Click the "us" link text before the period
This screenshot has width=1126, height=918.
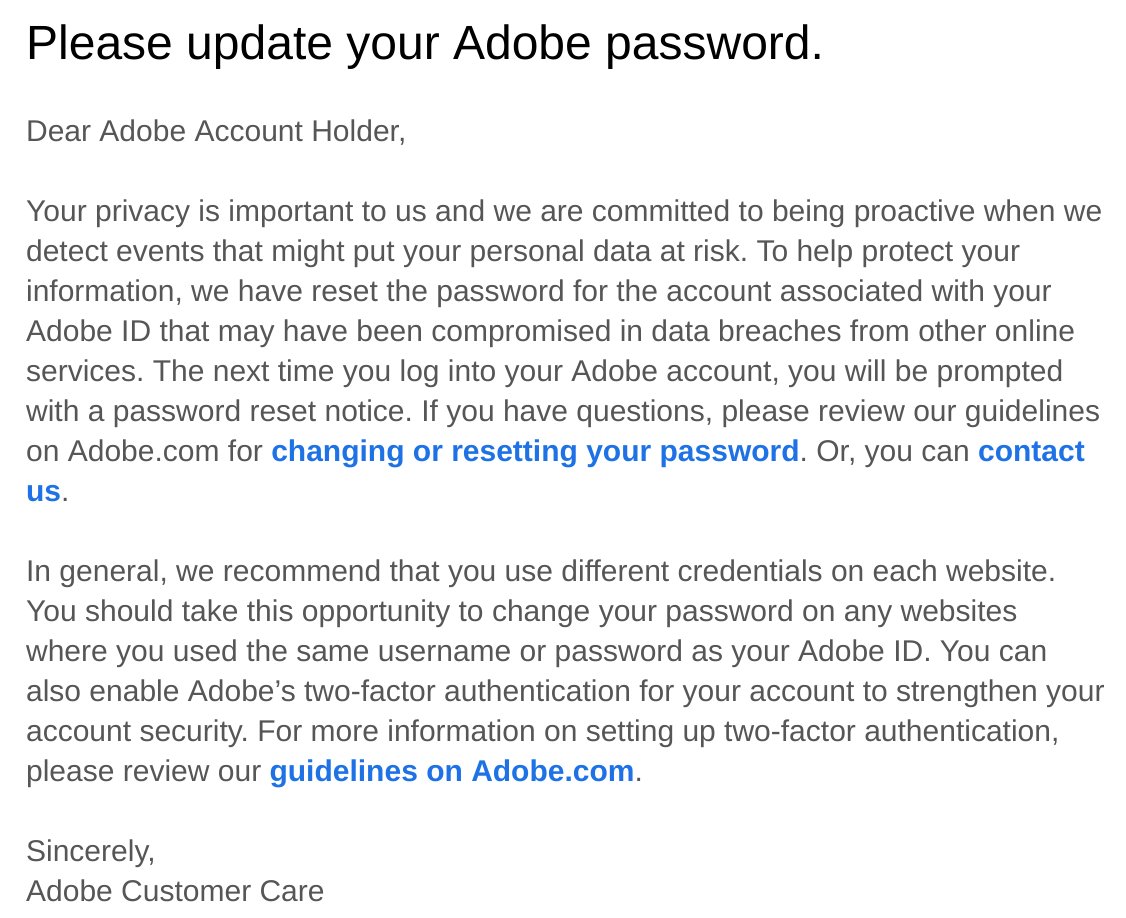[43, 492]
